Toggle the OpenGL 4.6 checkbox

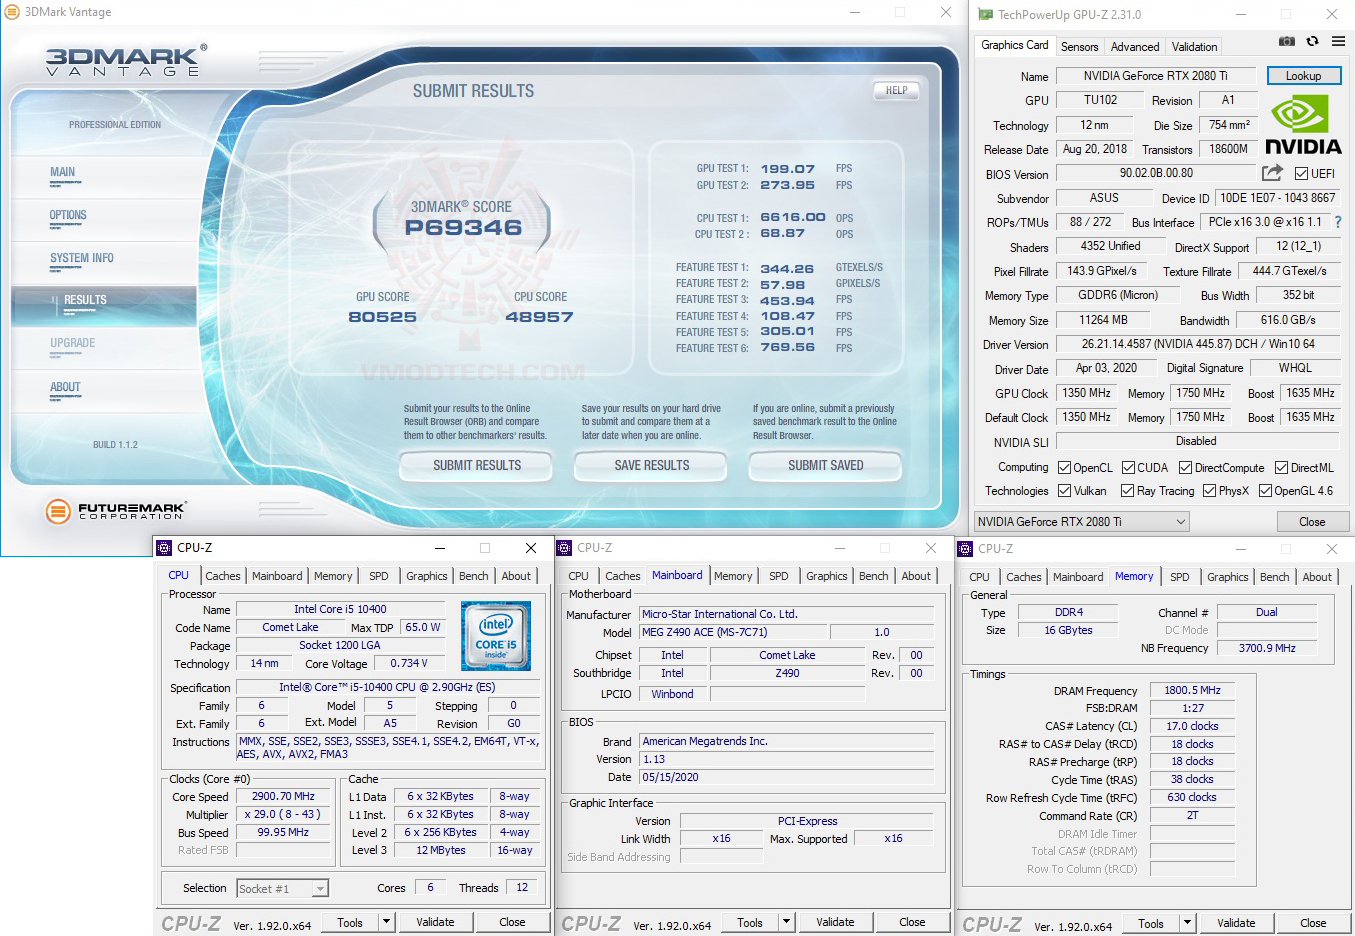coord(1265,490)
